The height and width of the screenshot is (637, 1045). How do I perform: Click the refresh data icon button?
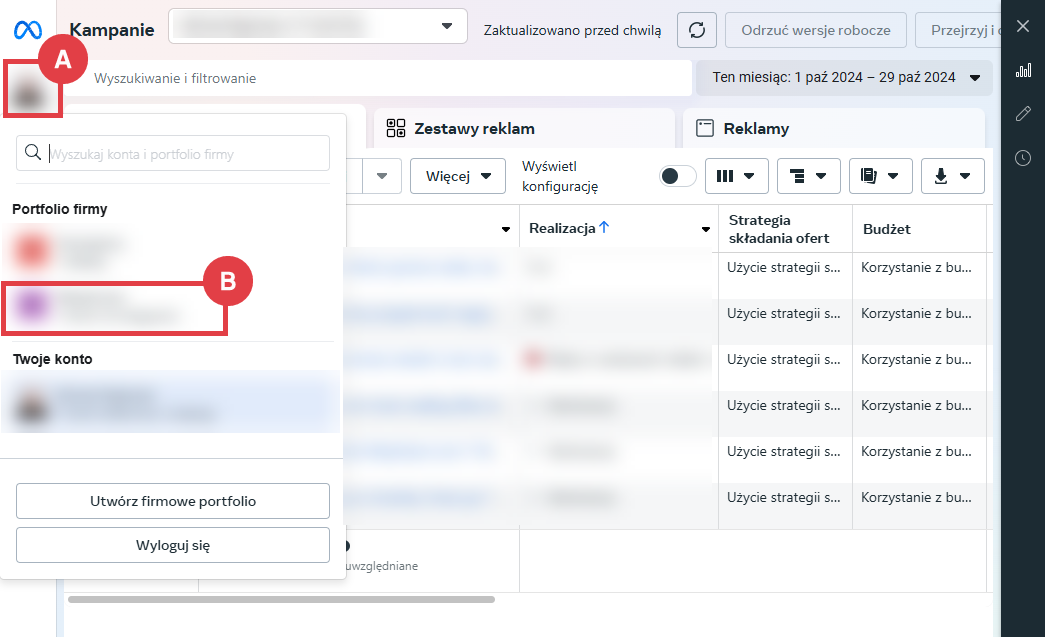coord(697,30)
